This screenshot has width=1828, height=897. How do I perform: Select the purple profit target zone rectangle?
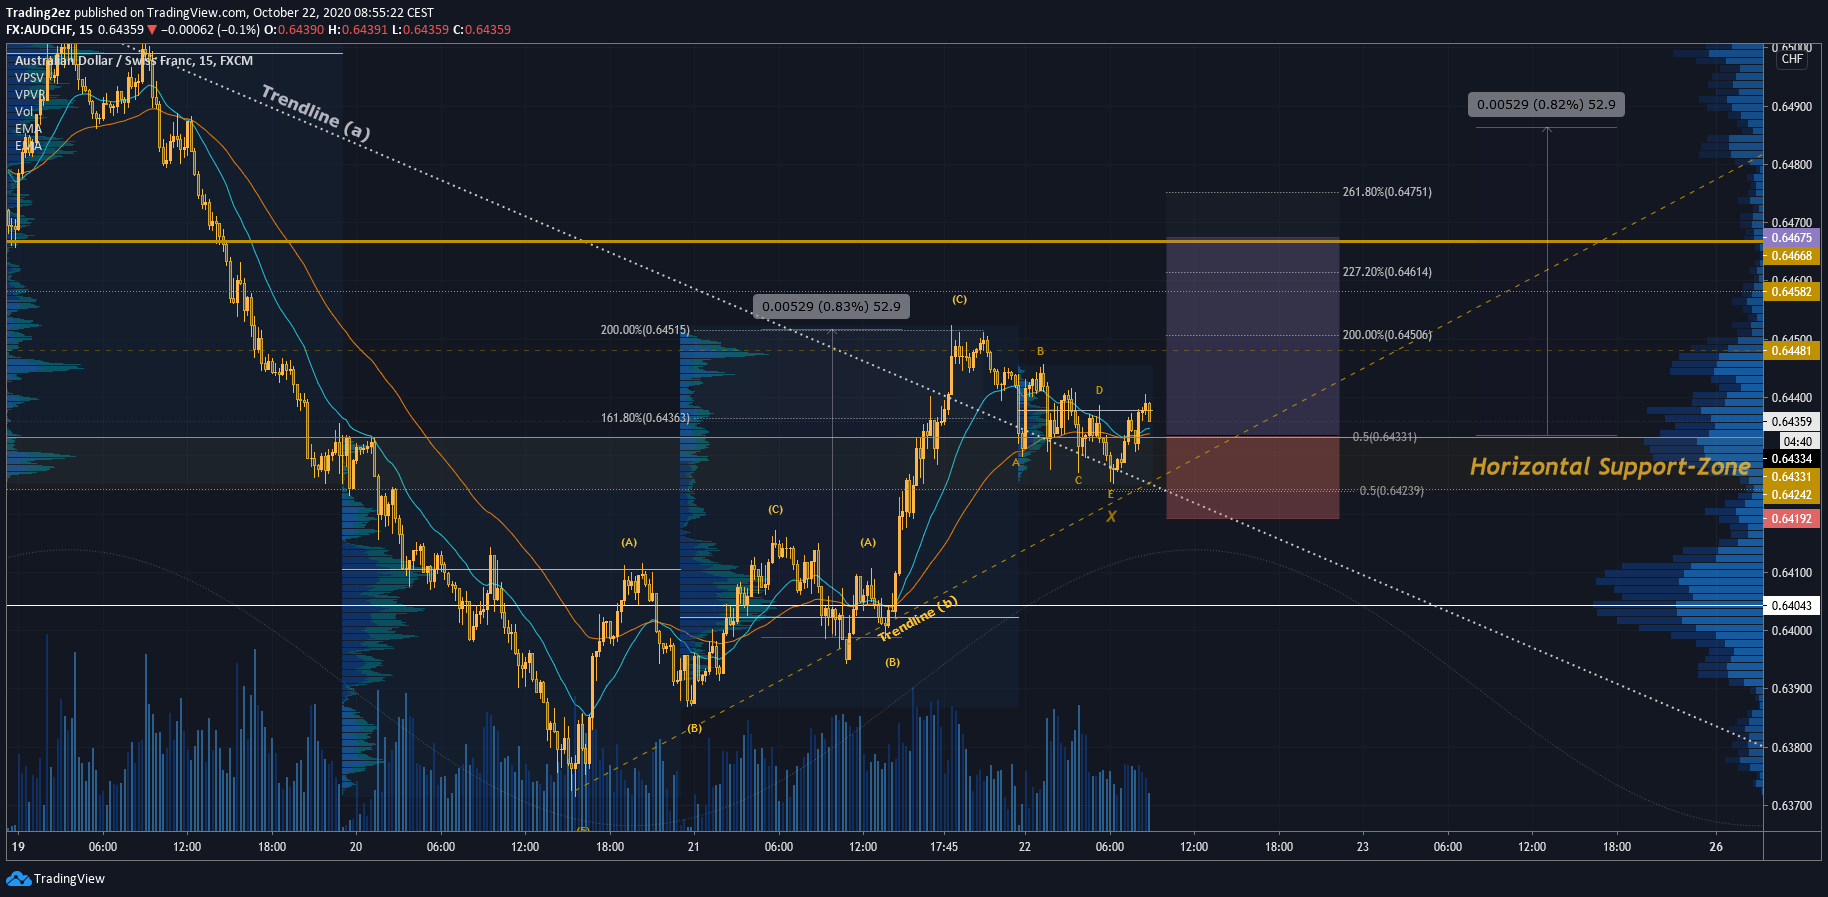click(x=1252, y=337)
